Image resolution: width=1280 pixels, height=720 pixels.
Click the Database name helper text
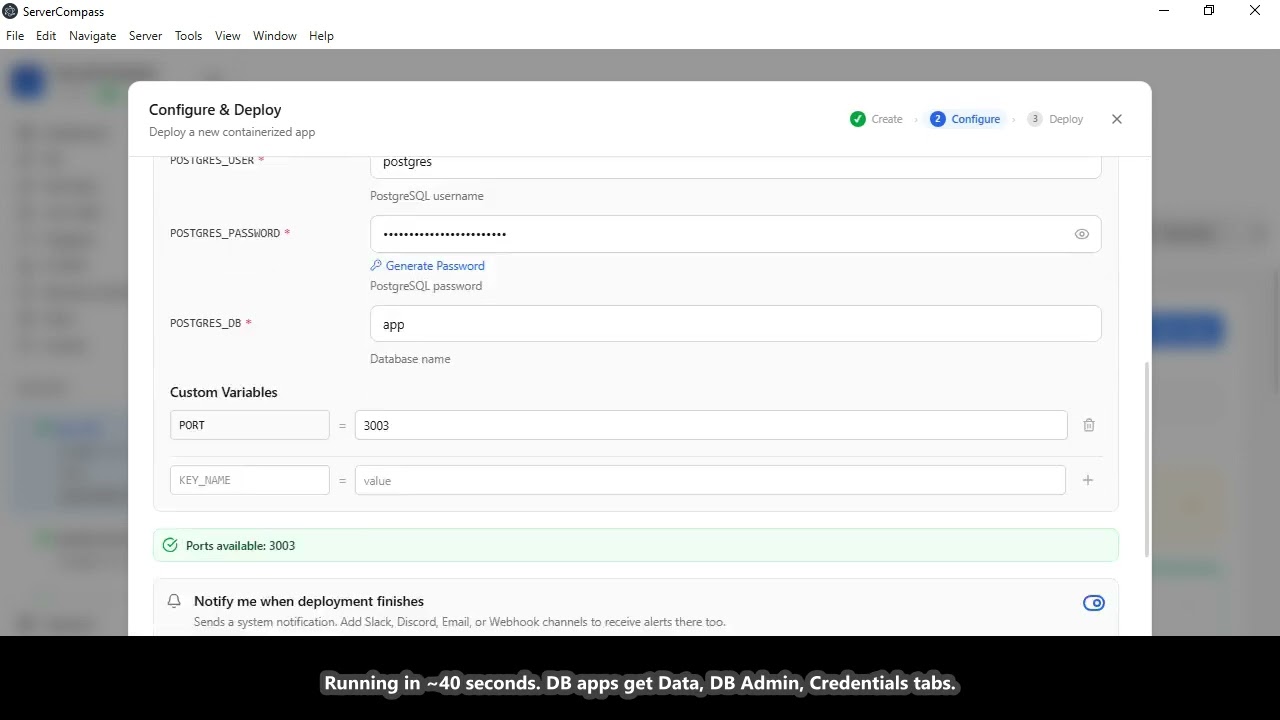pyautogui.click(x=410, y=359)
